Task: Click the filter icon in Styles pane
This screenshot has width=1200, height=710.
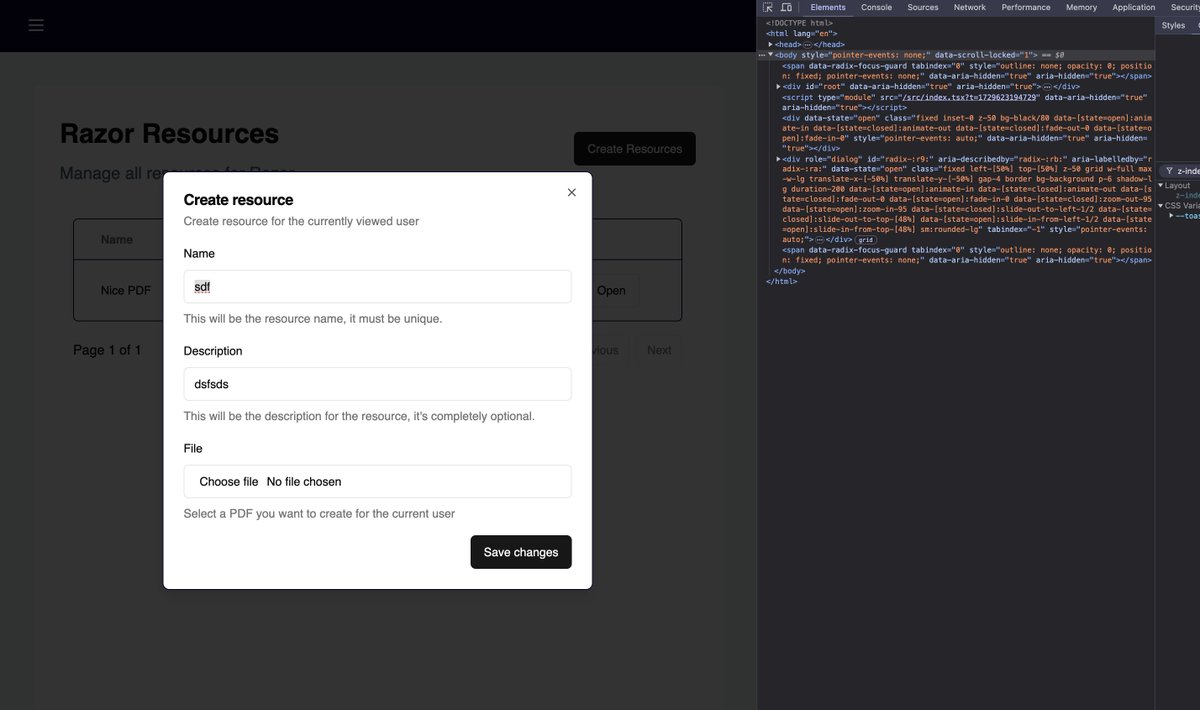Action: (x=1168, y=171)
